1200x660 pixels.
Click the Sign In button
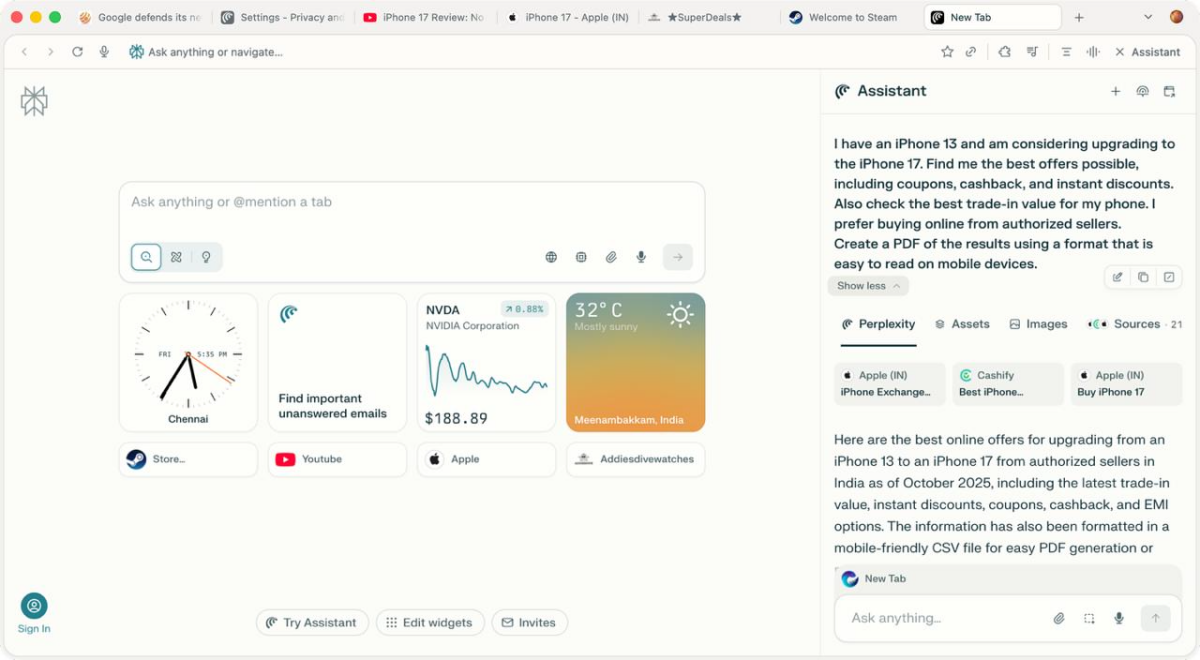coord(34,613)
